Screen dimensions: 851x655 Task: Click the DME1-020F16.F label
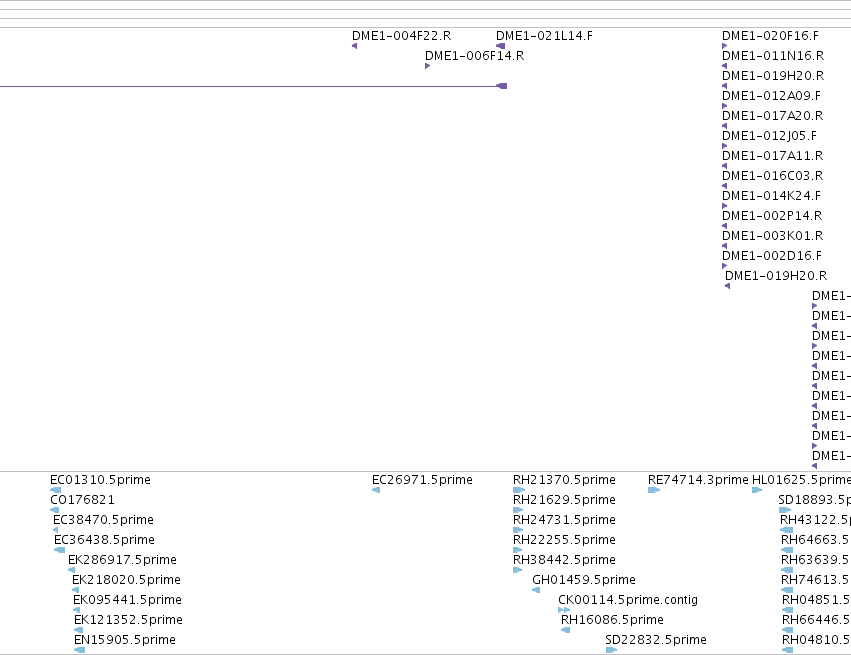point(770,36)
